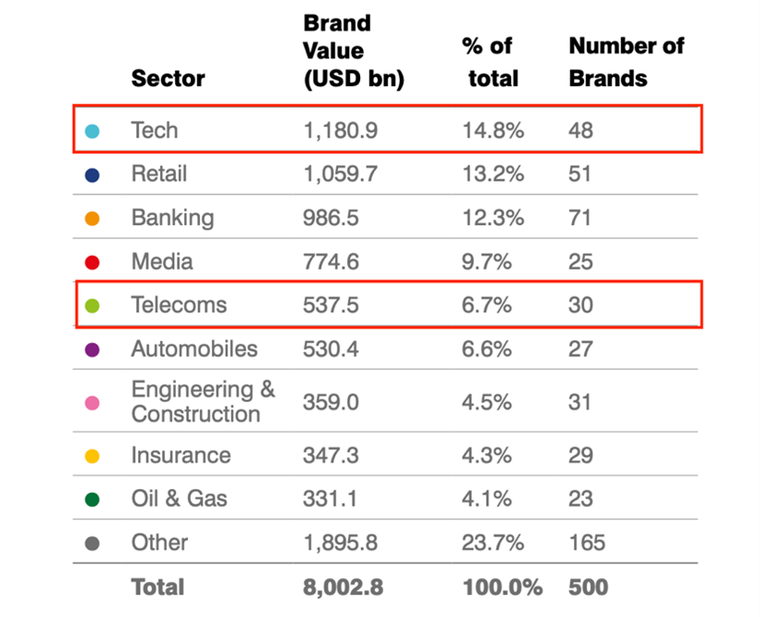760x617 pixels.
Task: Click the red dot beside Media
Action: click(x=92, y=263)
